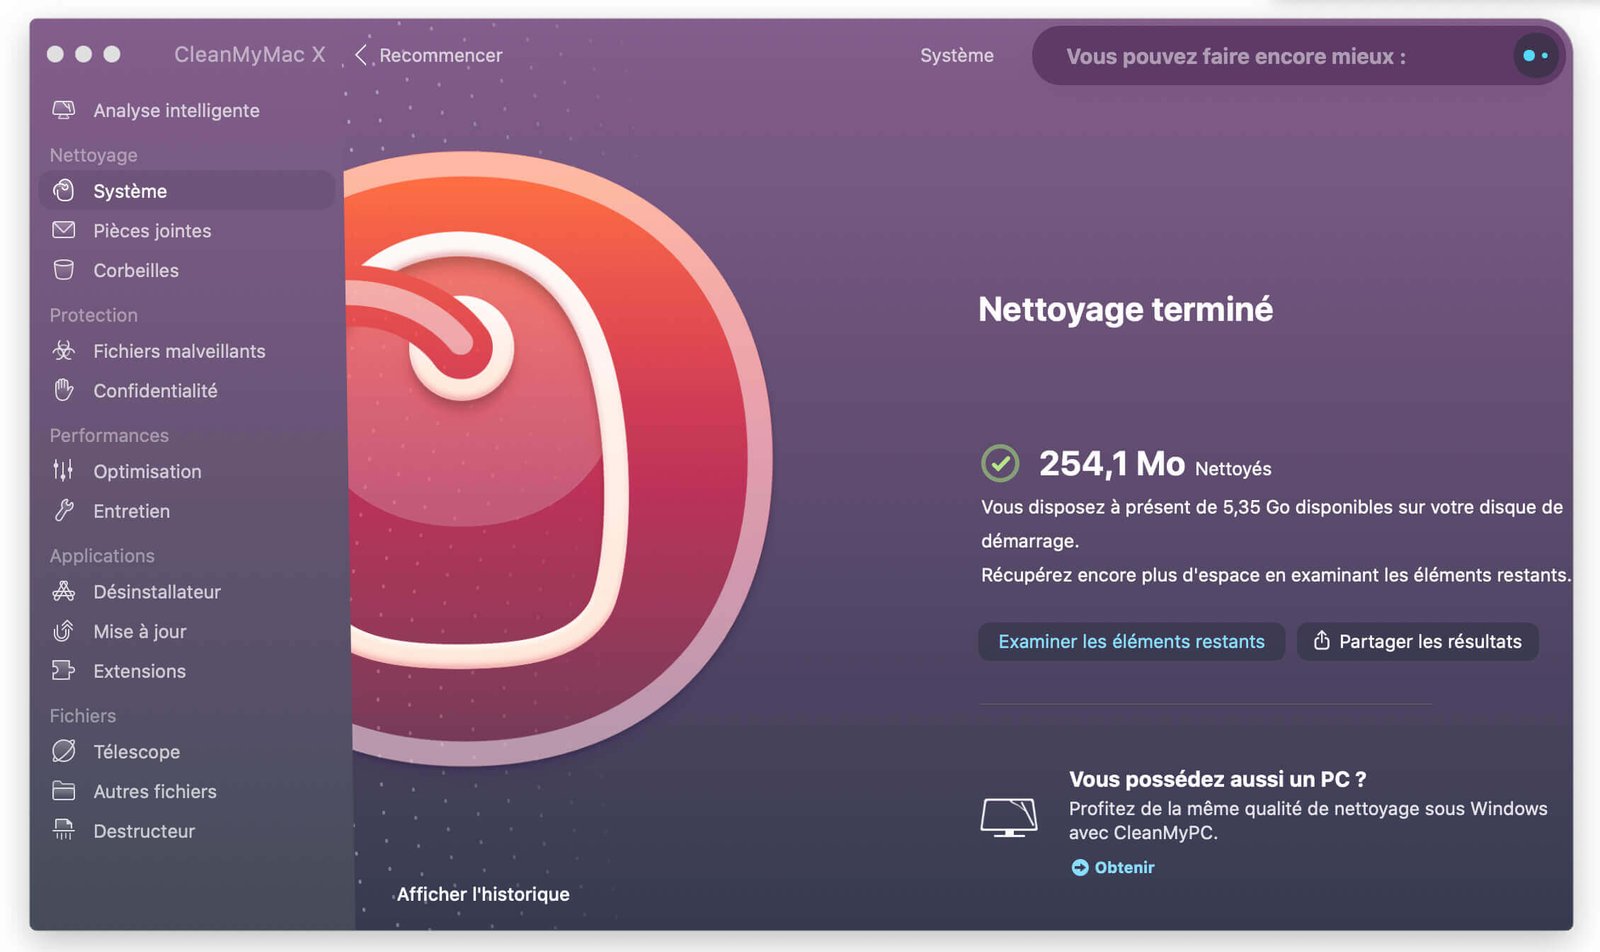
Task: Click the Obtenir link for CleanMyPC
Action: (1124, 867)
